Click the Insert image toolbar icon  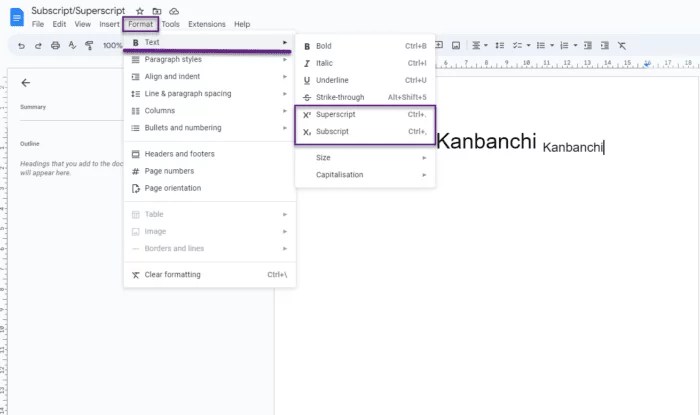pyautogui.click(x=456, y=45)
